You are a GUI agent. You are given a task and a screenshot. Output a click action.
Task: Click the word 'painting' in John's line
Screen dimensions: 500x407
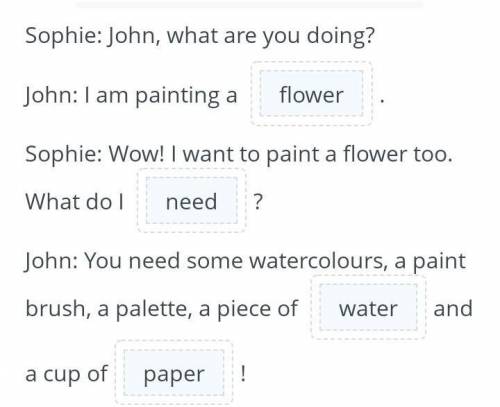[x=177, y=96]
